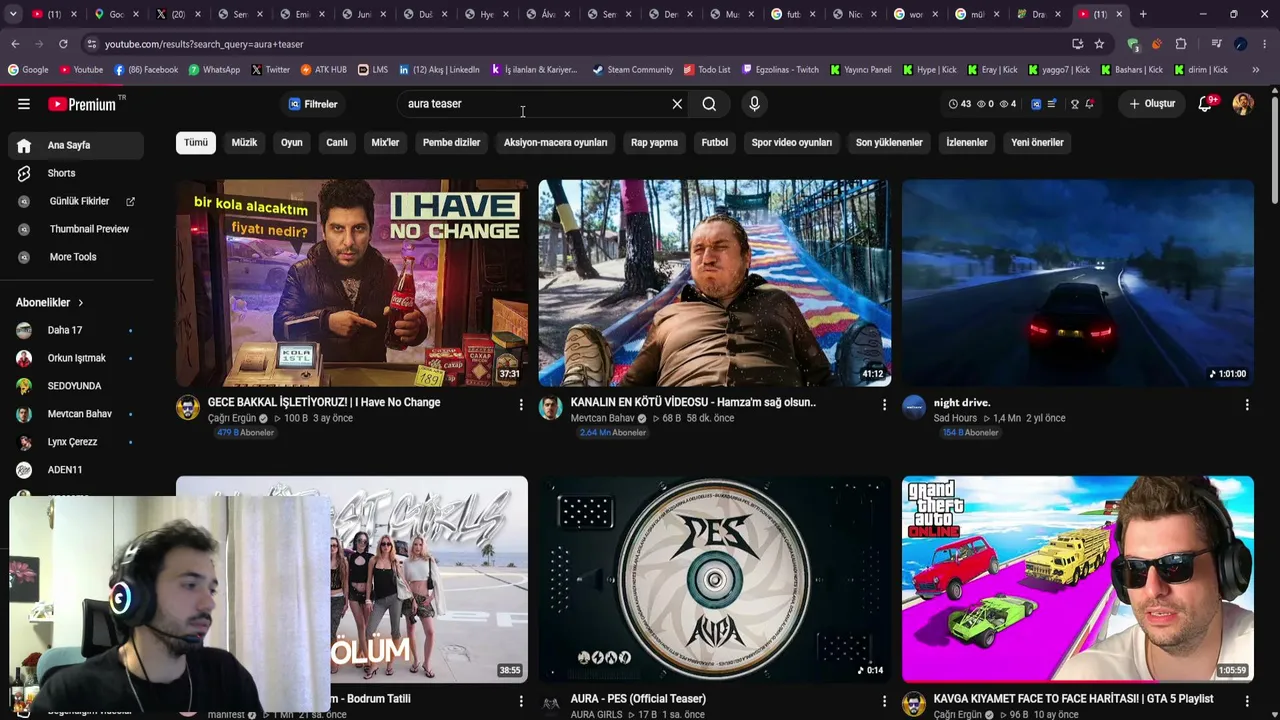Select the Aksiyon-macera oyunları chip

point(555,142)
